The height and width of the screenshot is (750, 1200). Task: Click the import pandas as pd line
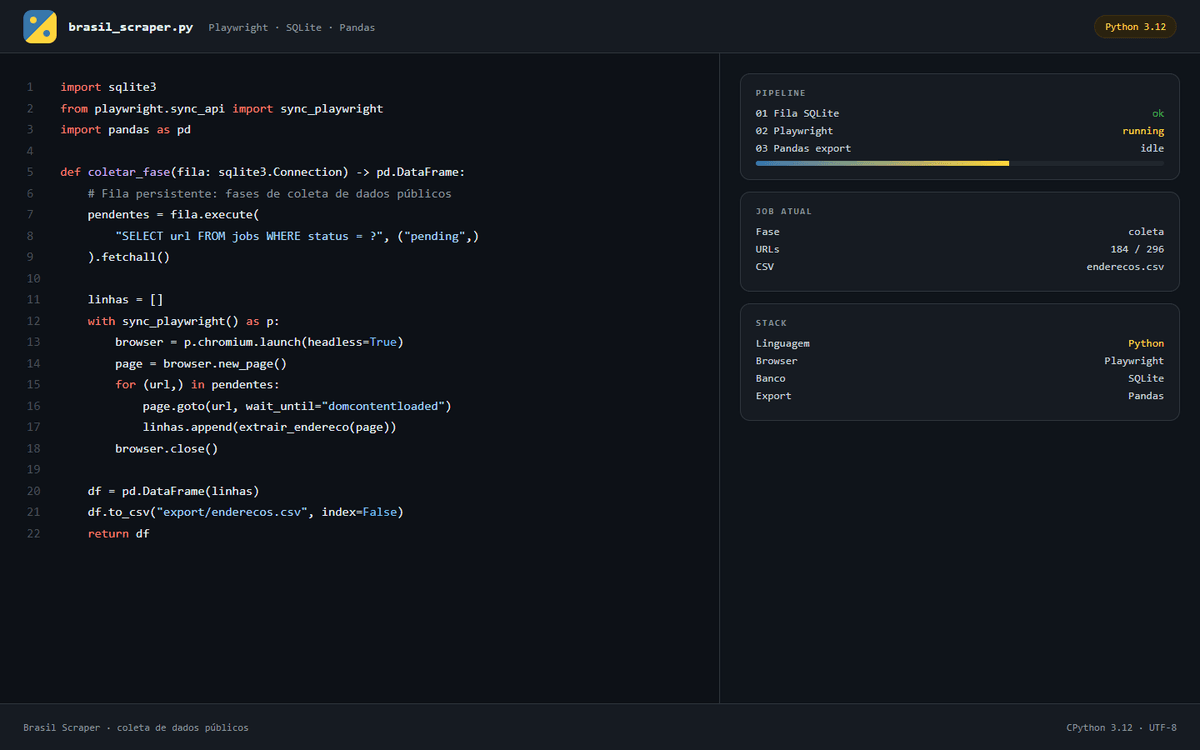pos(125,130)
